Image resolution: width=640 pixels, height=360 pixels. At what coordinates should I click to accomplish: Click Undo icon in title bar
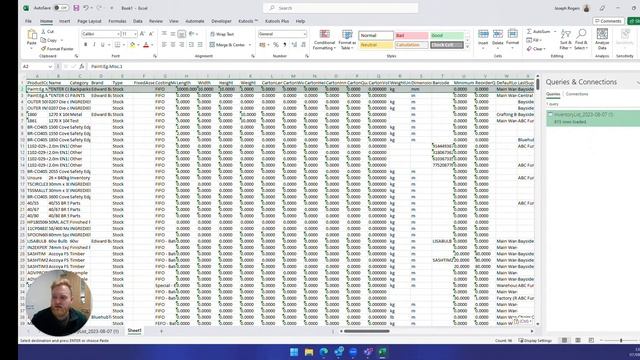(x=86, y=8)
